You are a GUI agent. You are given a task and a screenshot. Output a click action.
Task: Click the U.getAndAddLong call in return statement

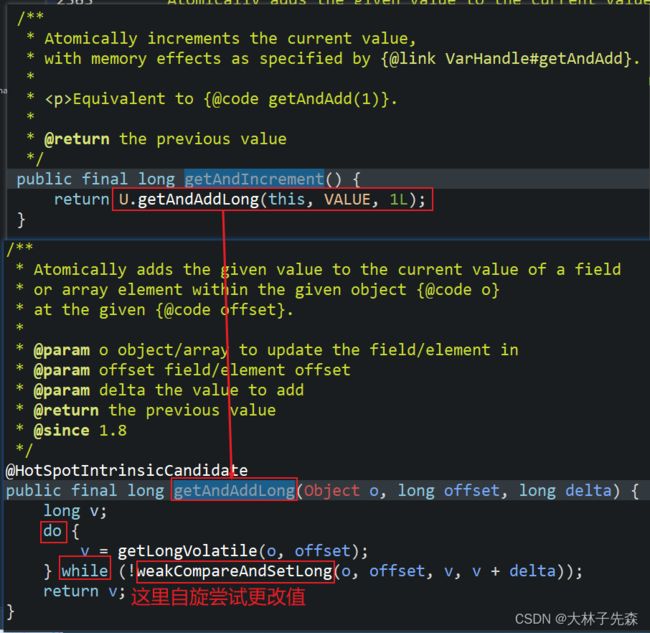click(x=272, y=199)
